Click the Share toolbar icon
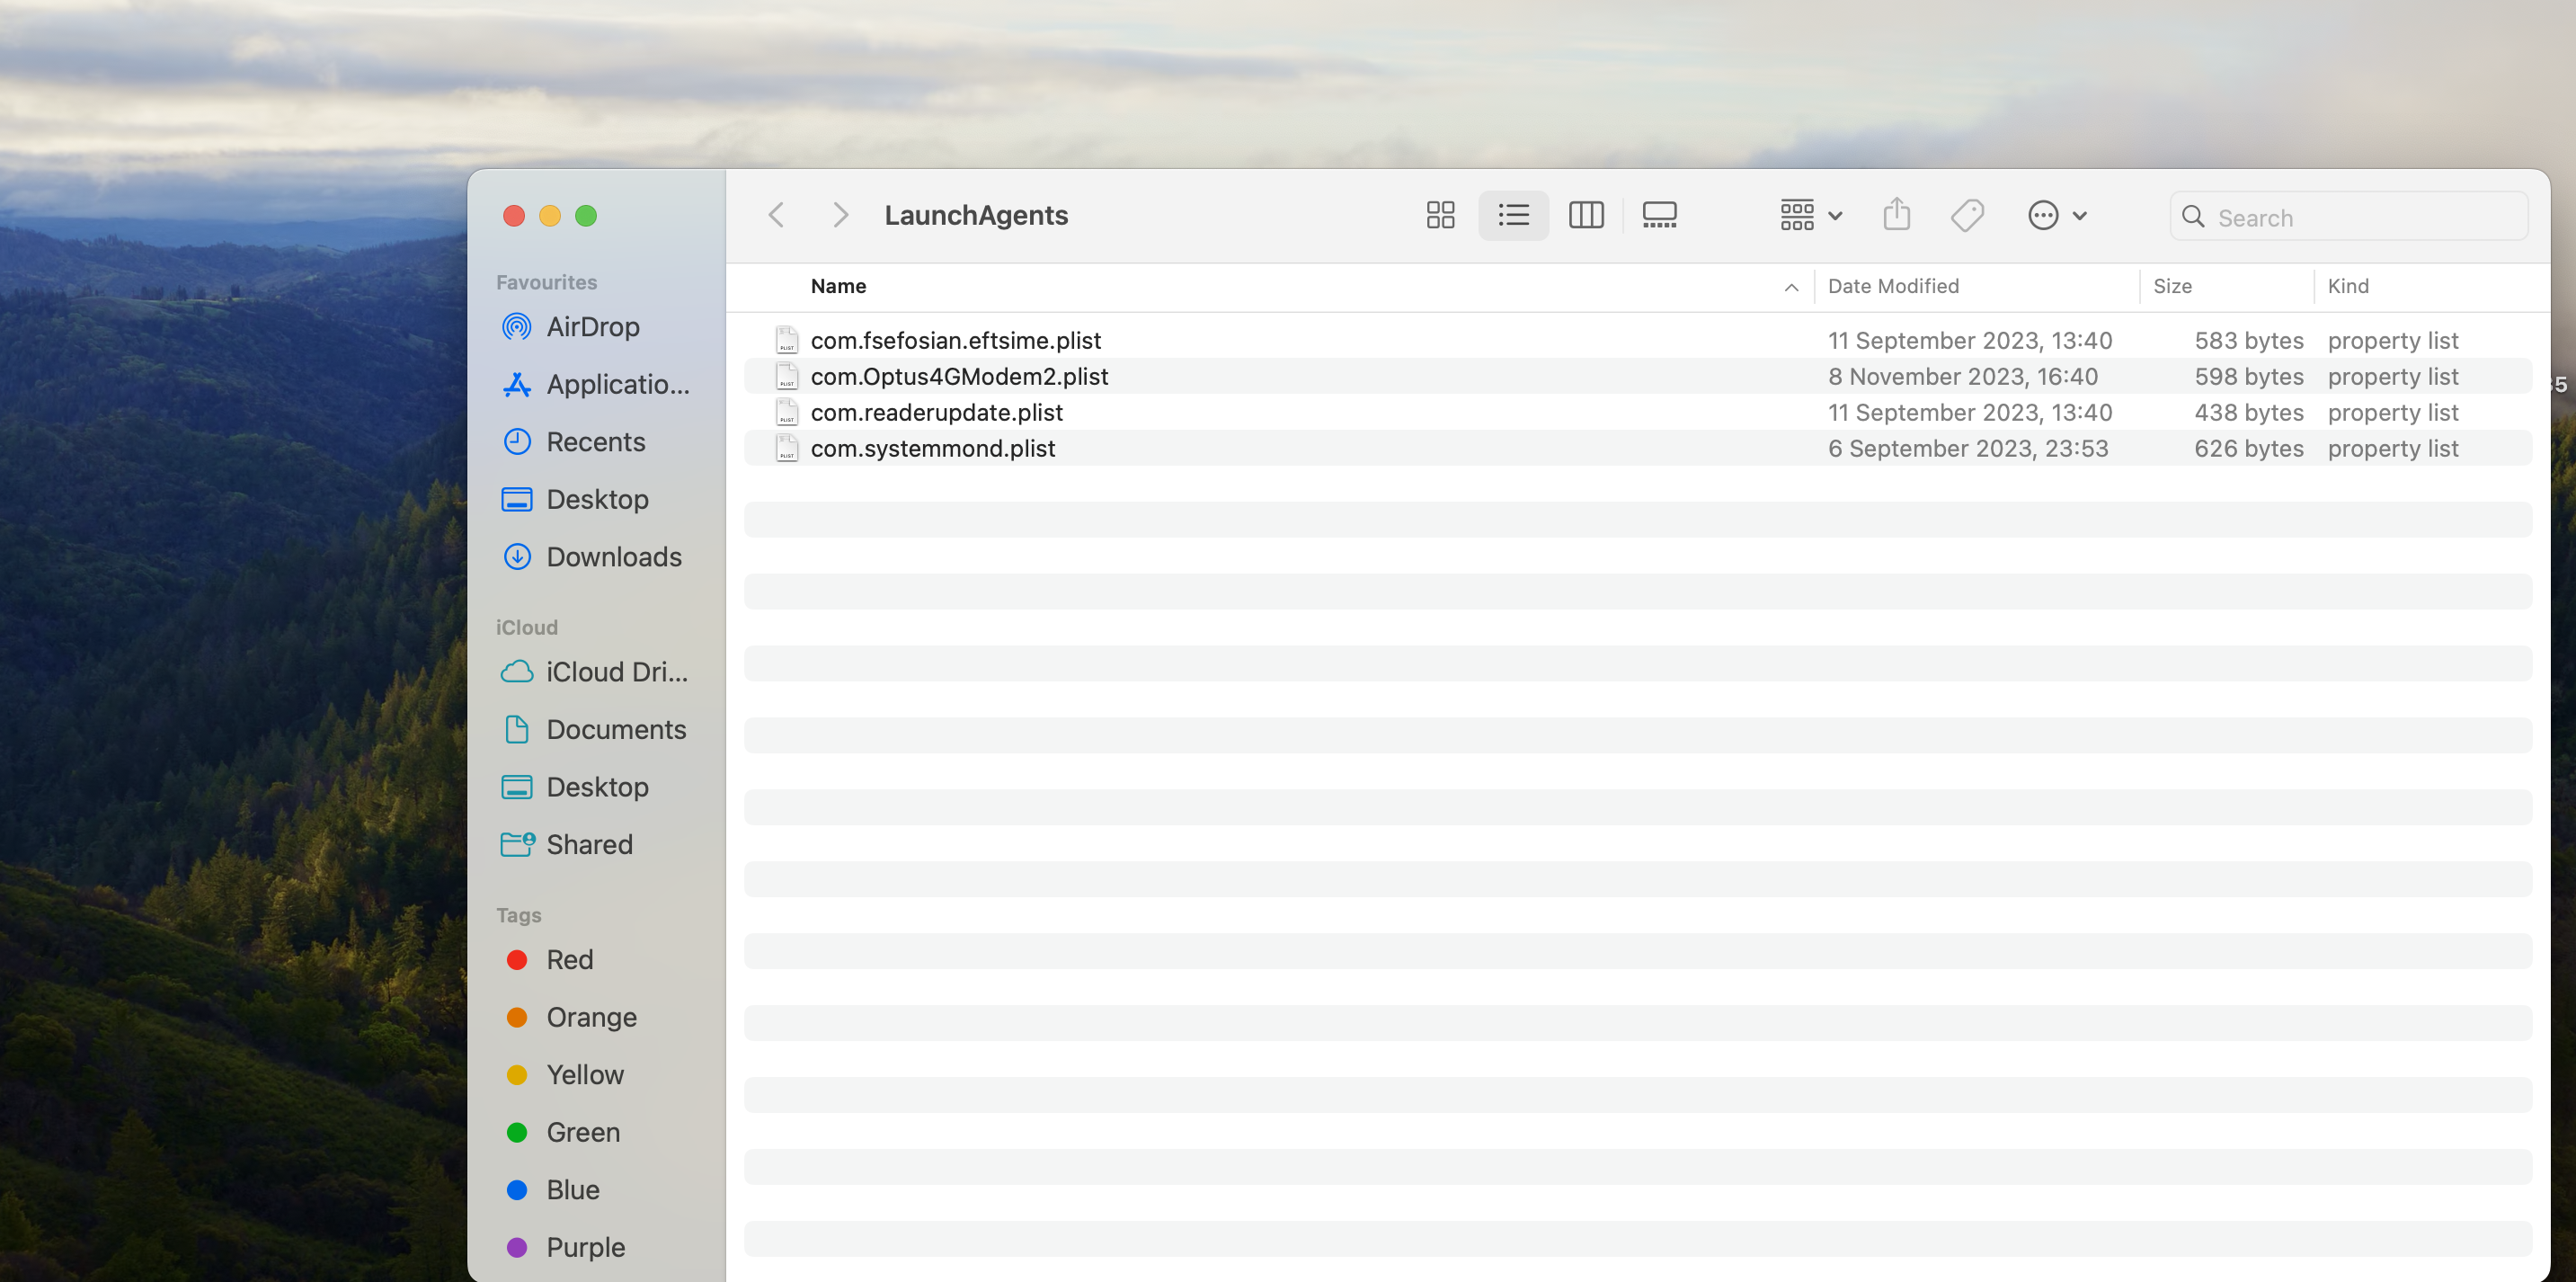This screenshot has width=2576, height=1282. tap(1896, 215)
